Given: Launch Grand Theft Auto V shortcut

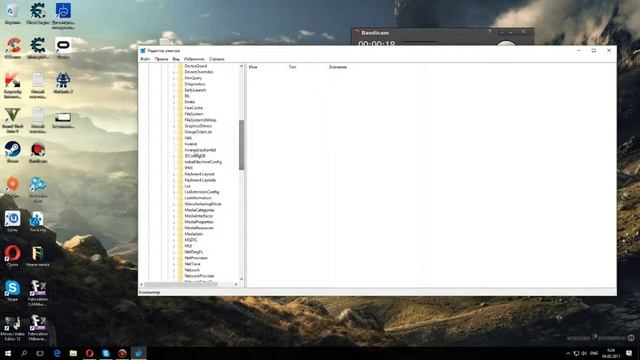Looking at the screenshot, I should pyautogui.click(x=13, y=120).
